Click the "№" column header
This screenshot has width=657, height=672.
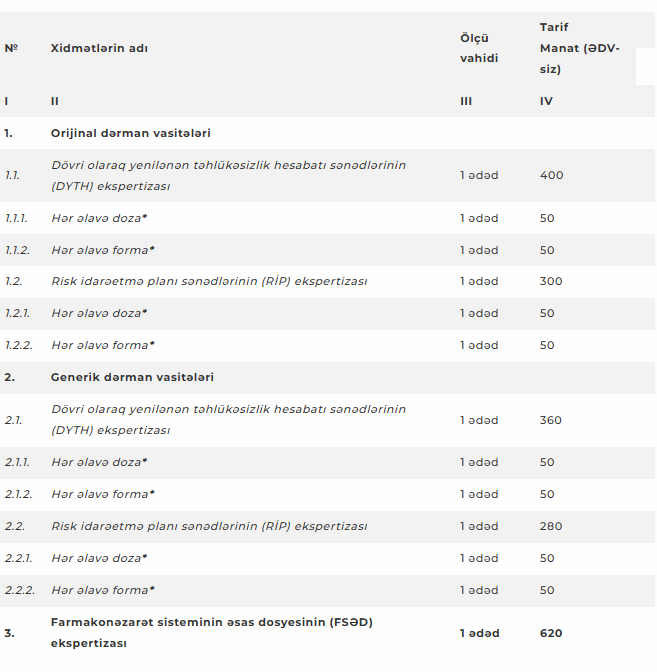(11, 48)
